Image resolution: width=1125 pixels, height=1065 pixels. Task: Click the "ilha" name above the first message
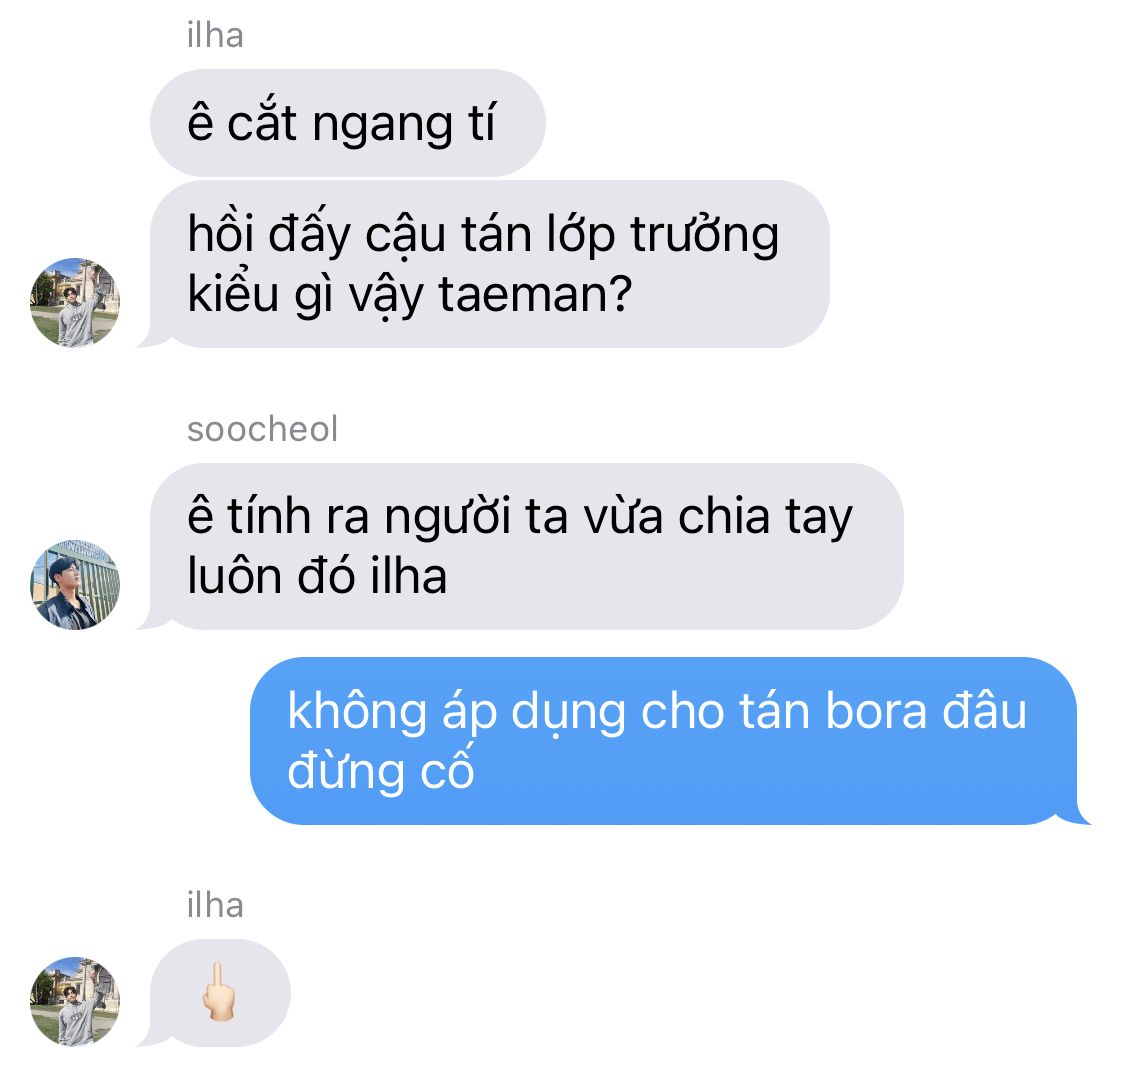click(215, 35)
